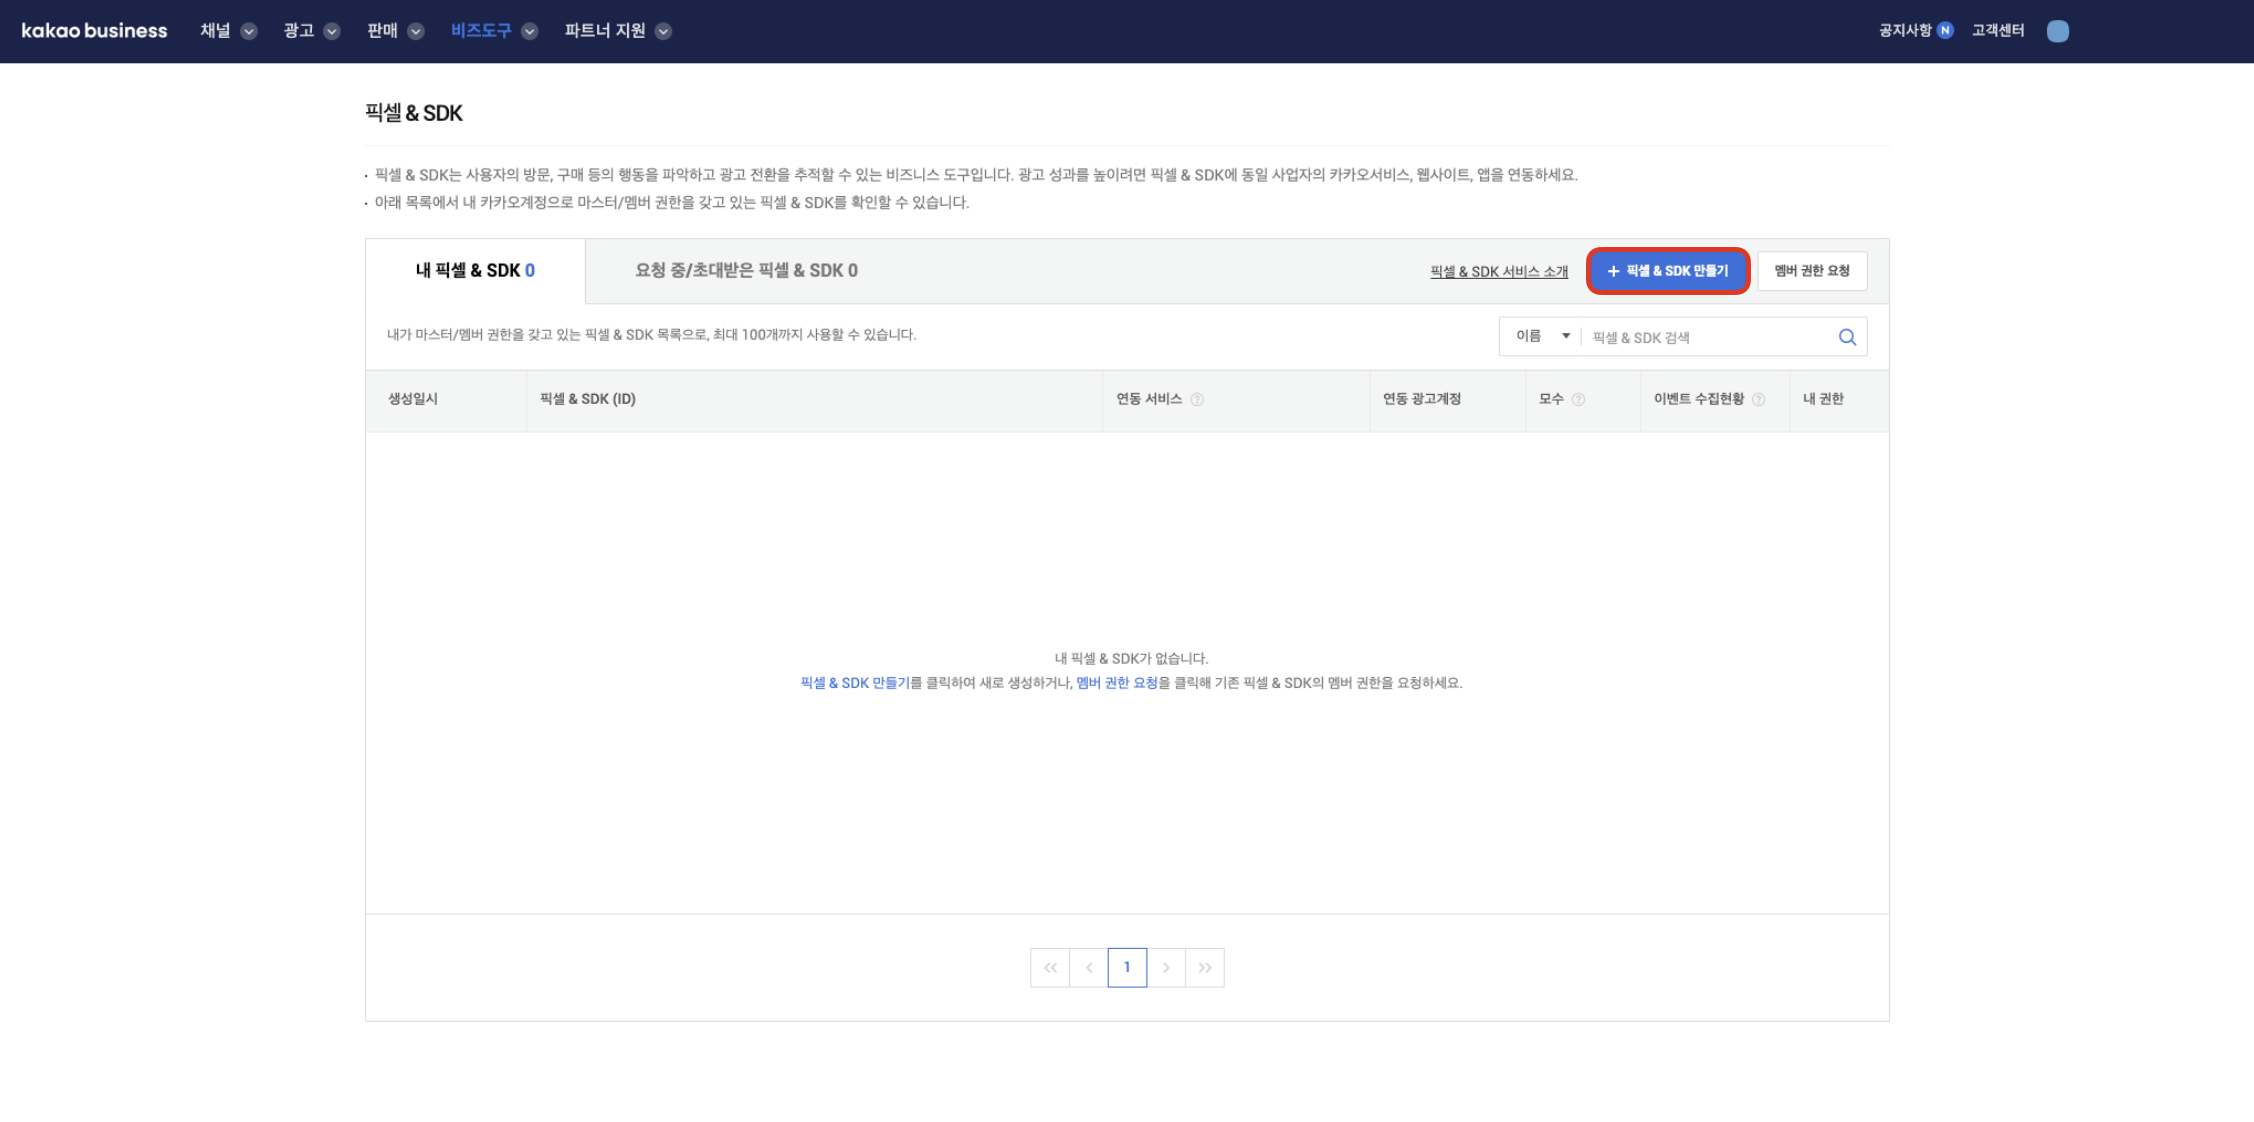
Task: Click the 픽셀 & SDK 만들기 button
Action: pos(1667,270)
